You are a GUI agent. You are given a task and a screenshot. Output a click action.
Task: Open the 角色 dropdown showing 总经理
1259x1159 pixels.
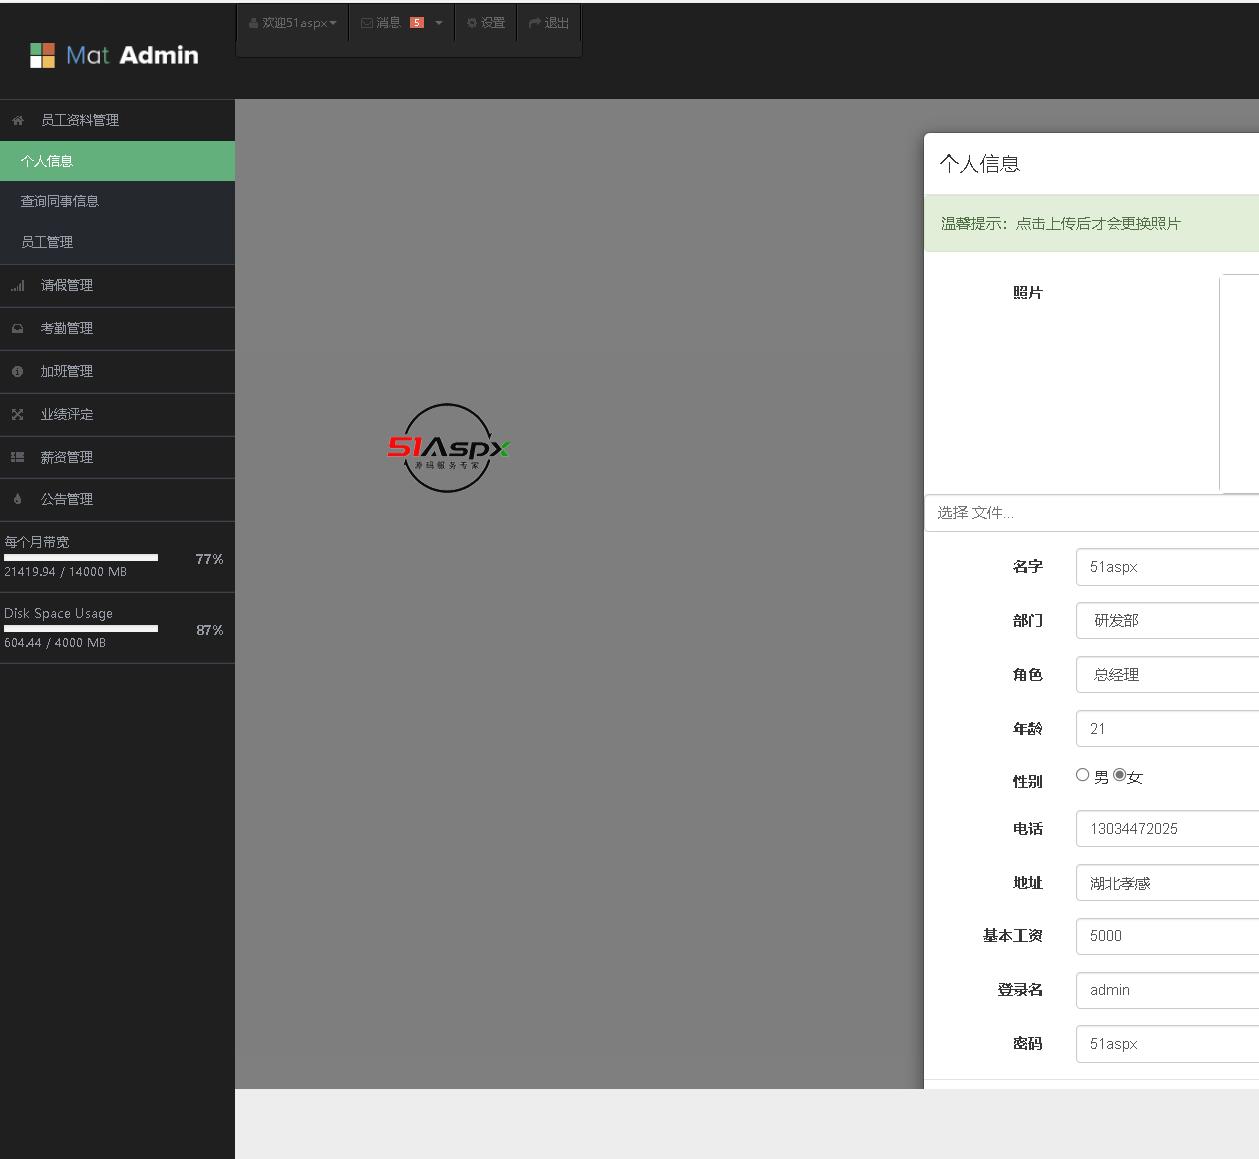coord(1167,674)
